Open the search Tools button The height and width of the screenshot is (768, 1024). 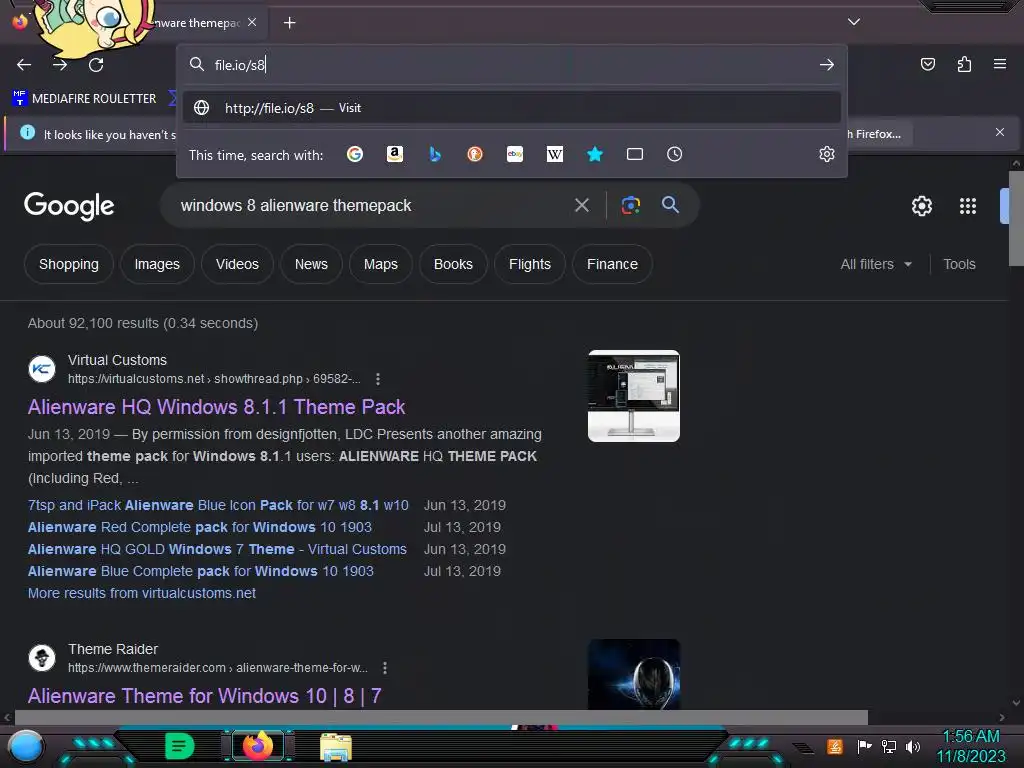[x=959, y=264]
